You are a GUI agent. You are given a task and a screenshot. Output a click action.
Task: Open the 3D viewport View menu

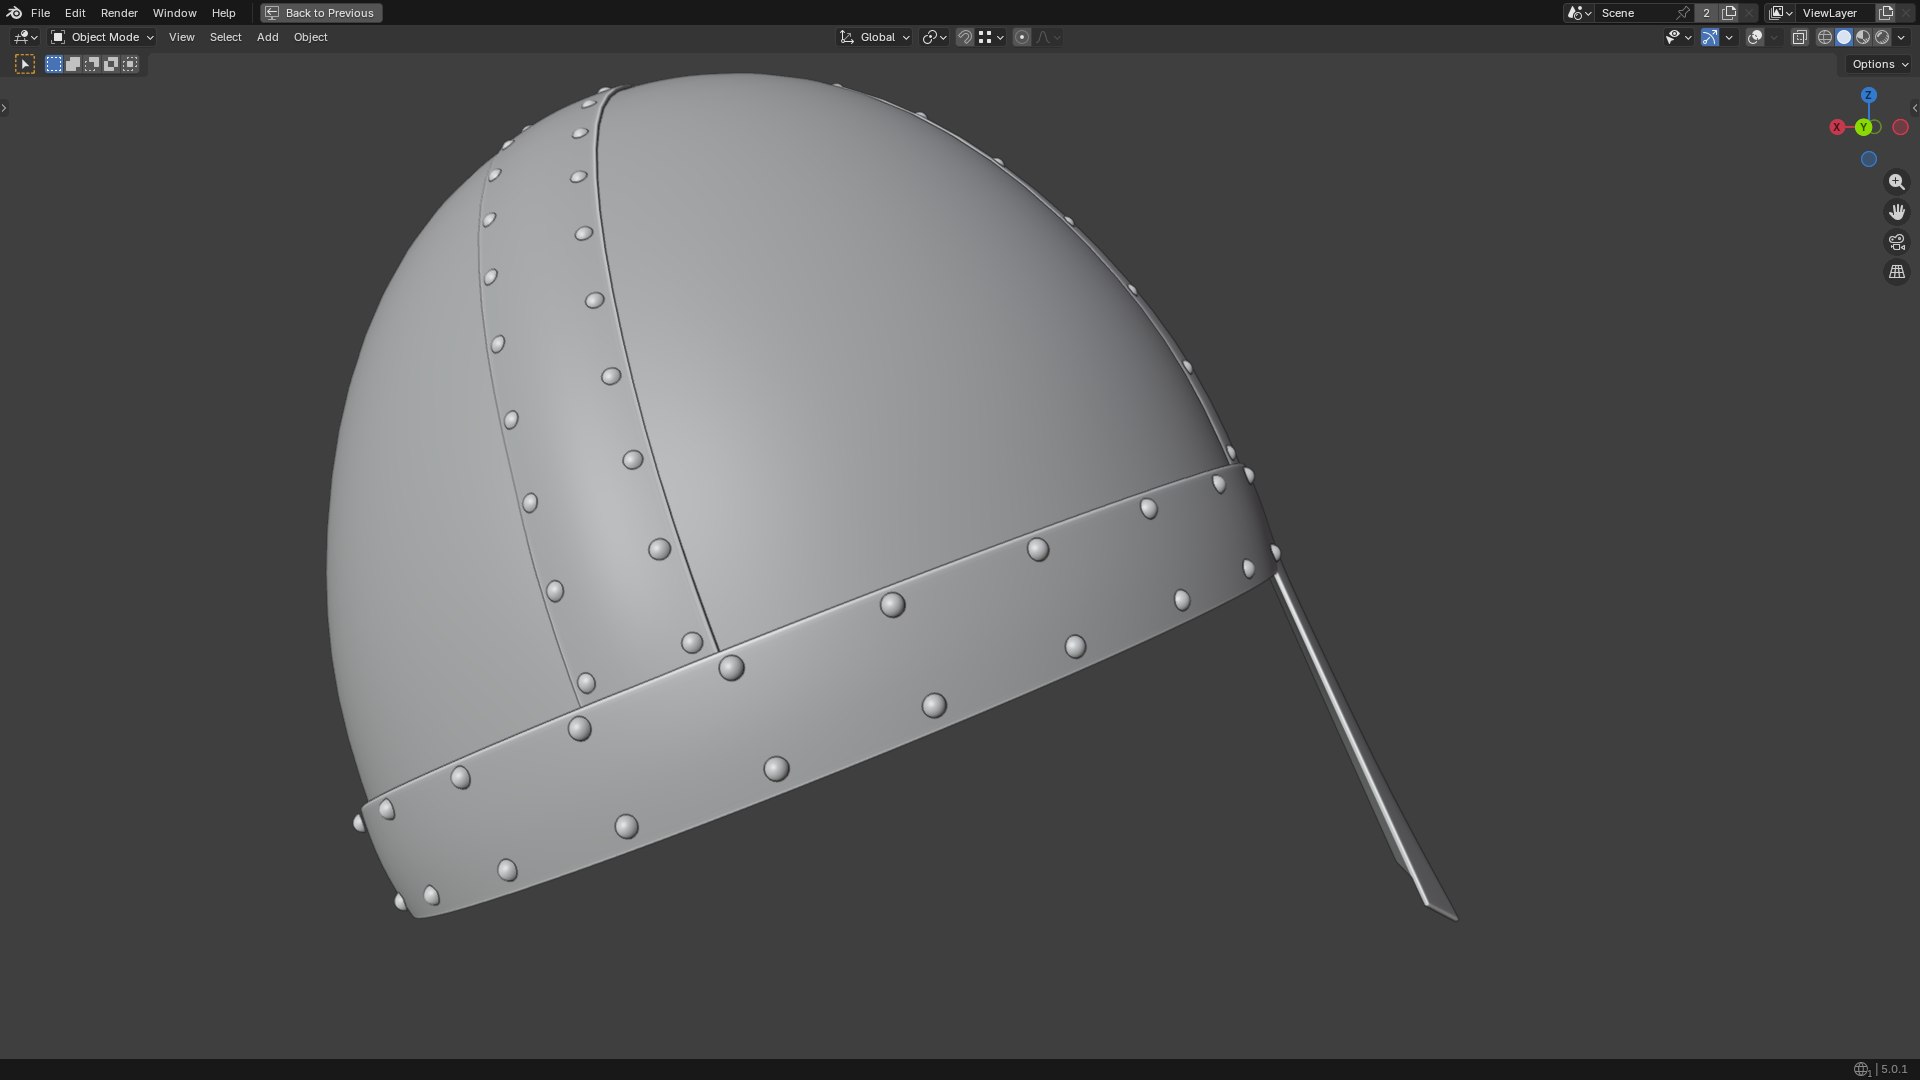(182, 37)
